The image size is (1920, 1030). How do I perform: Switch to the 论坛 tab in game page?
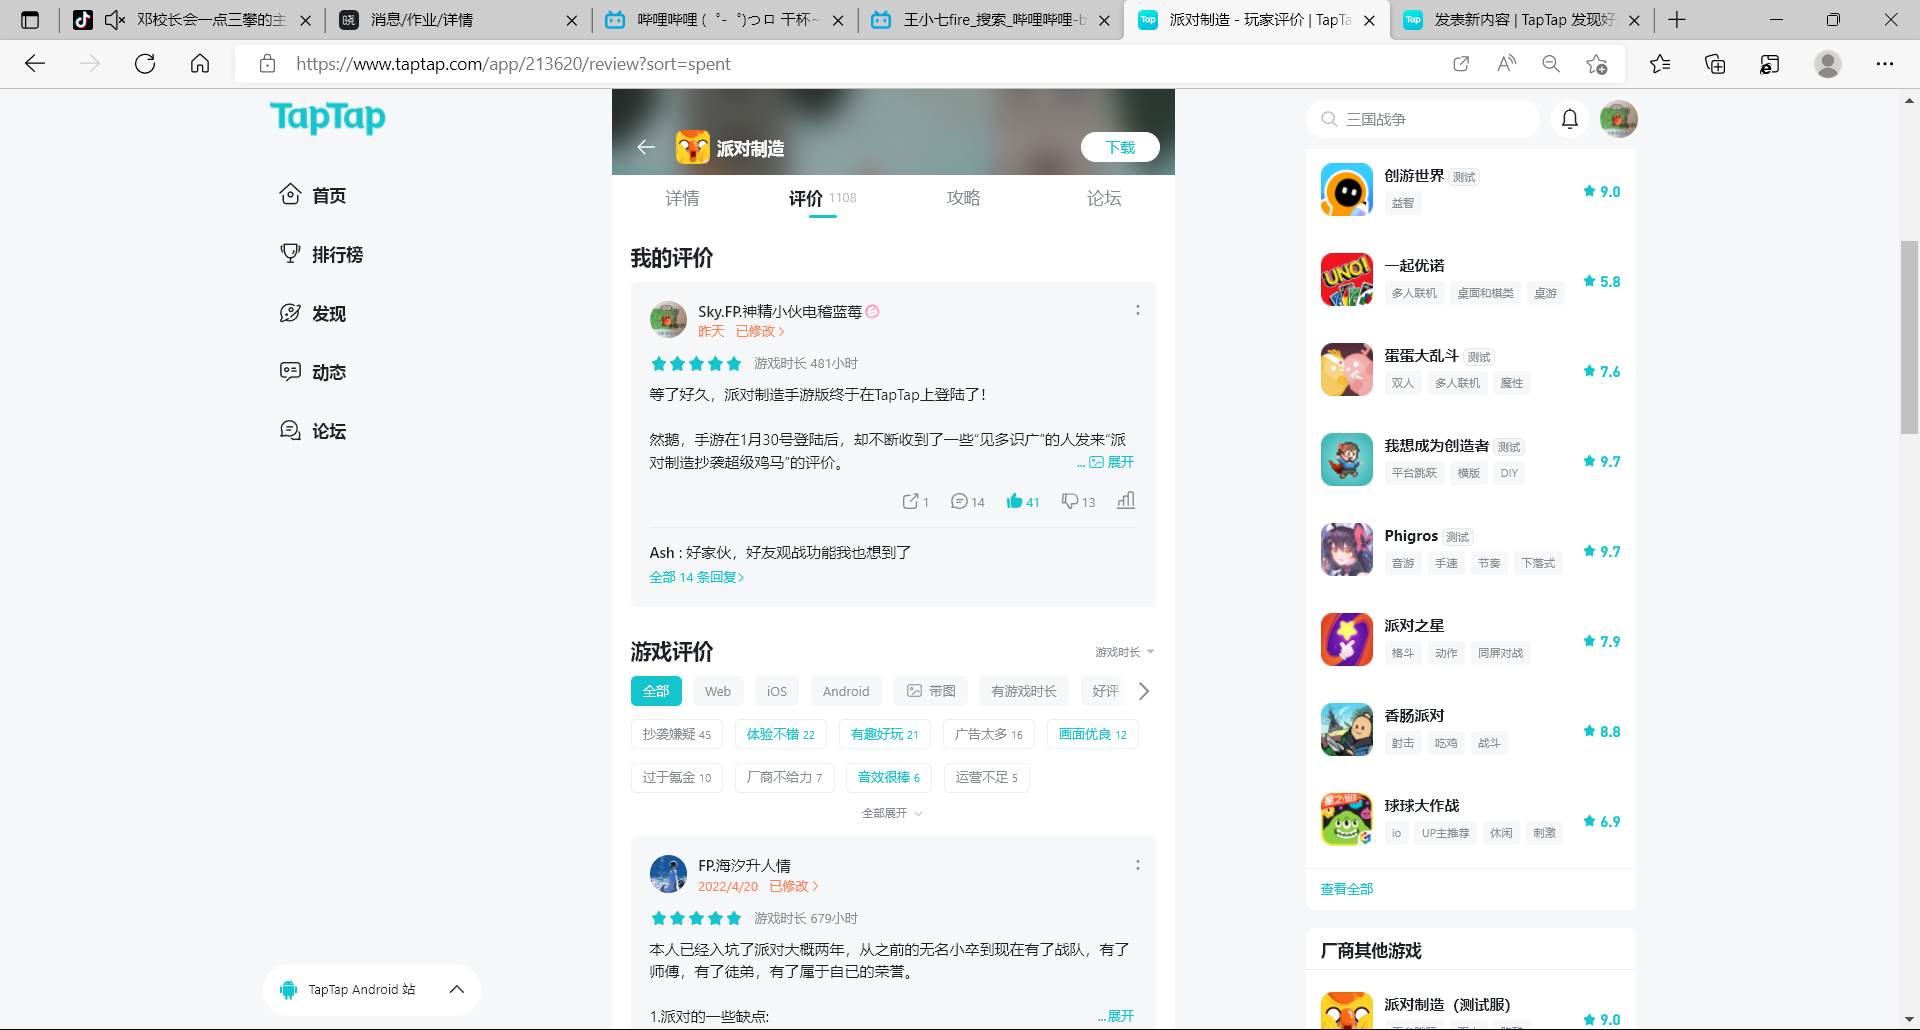1104,198
